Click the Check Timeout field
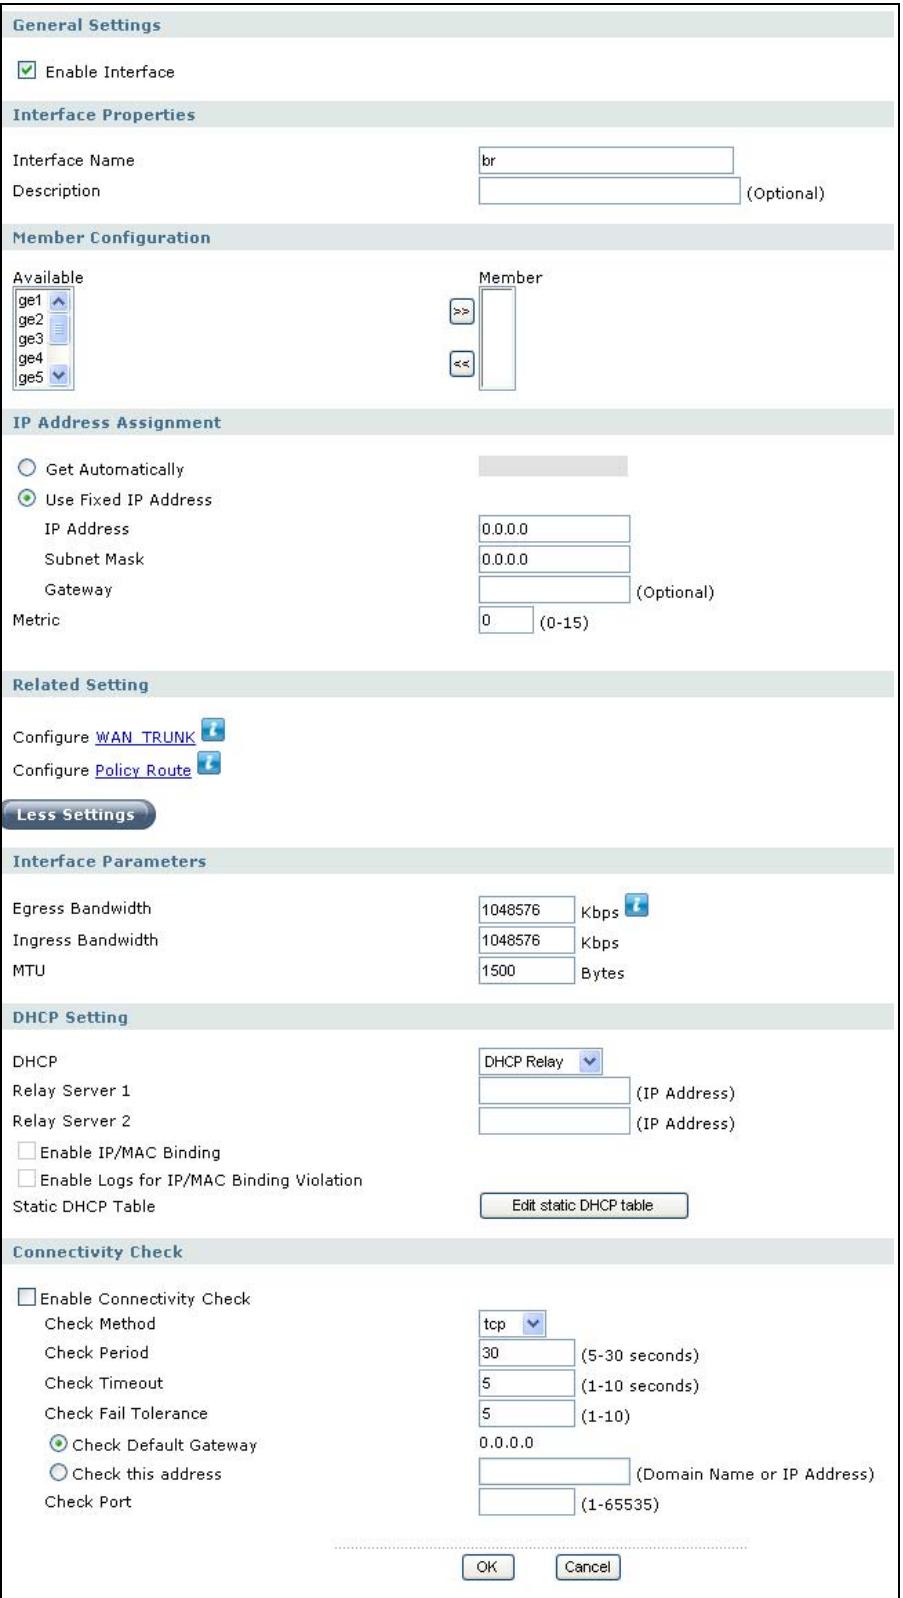The width and height of the screenshot is (903, 1598). click(527, 1384)
